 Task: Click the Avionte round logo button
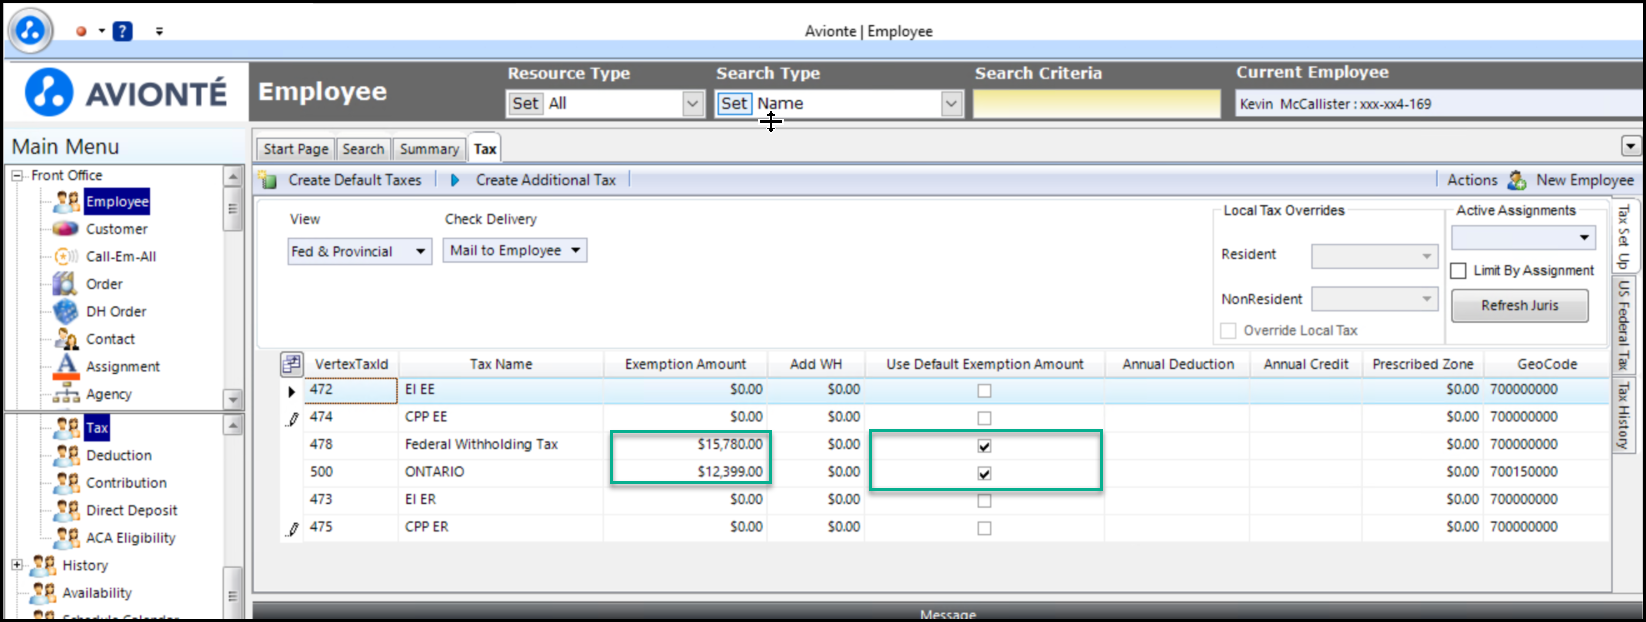pos(30,31)
